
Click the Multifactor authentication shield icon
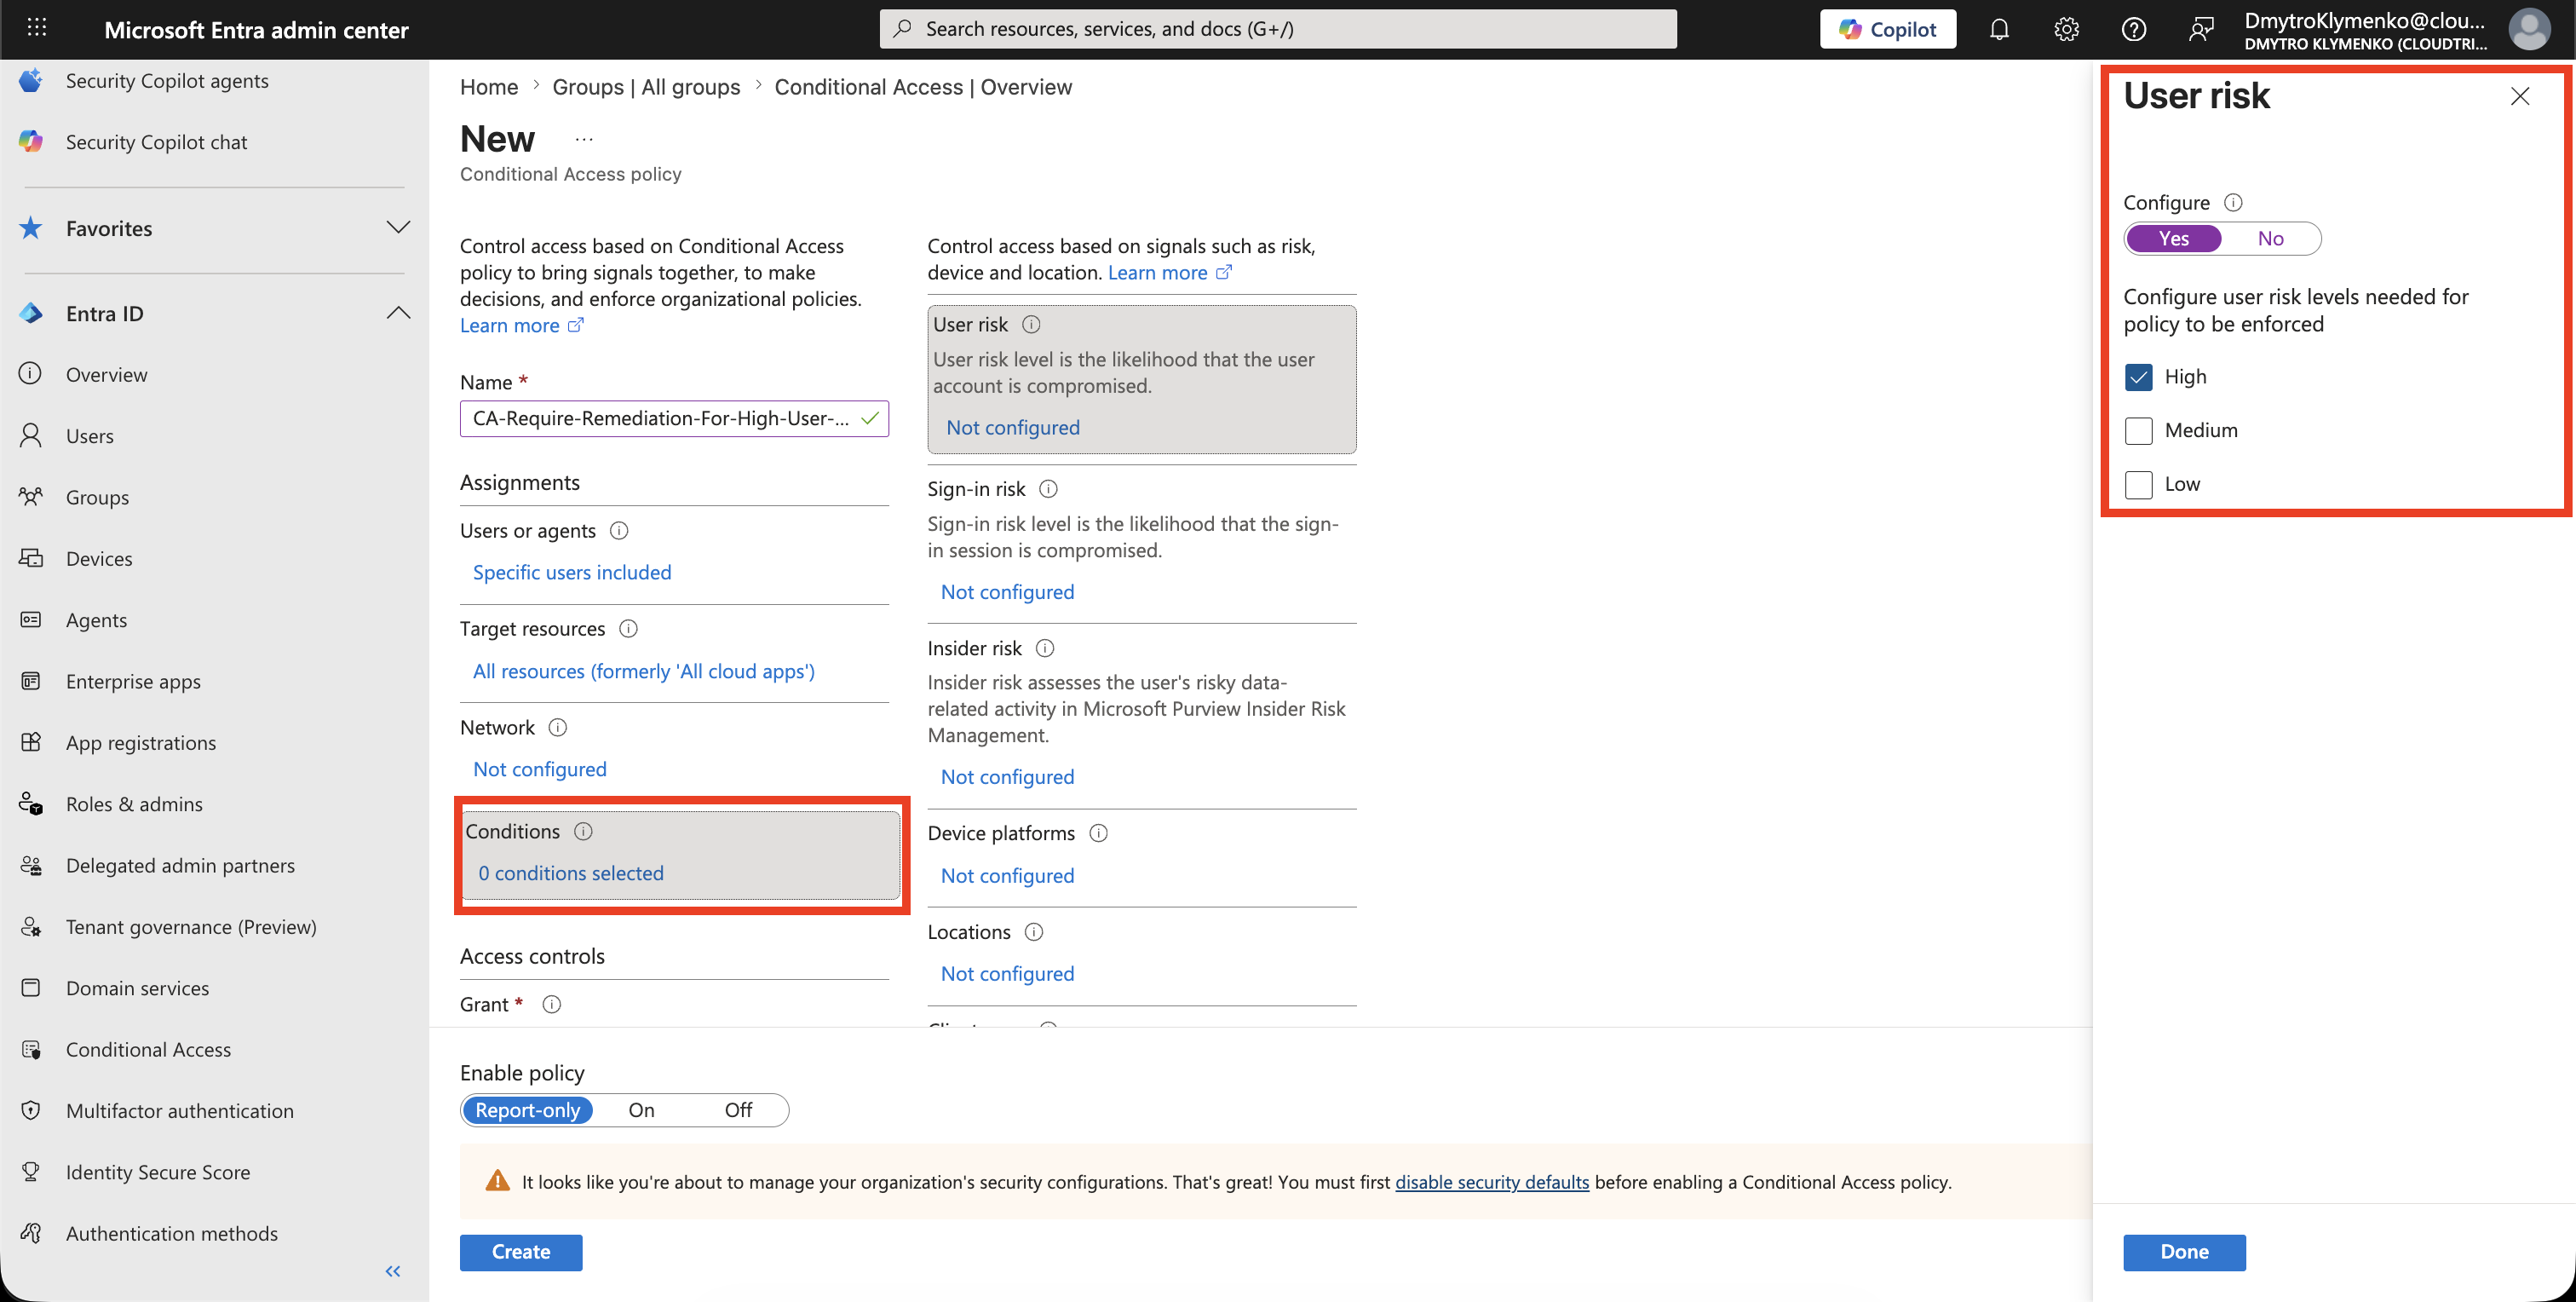pyautogui.click(x=31, y=1111)
